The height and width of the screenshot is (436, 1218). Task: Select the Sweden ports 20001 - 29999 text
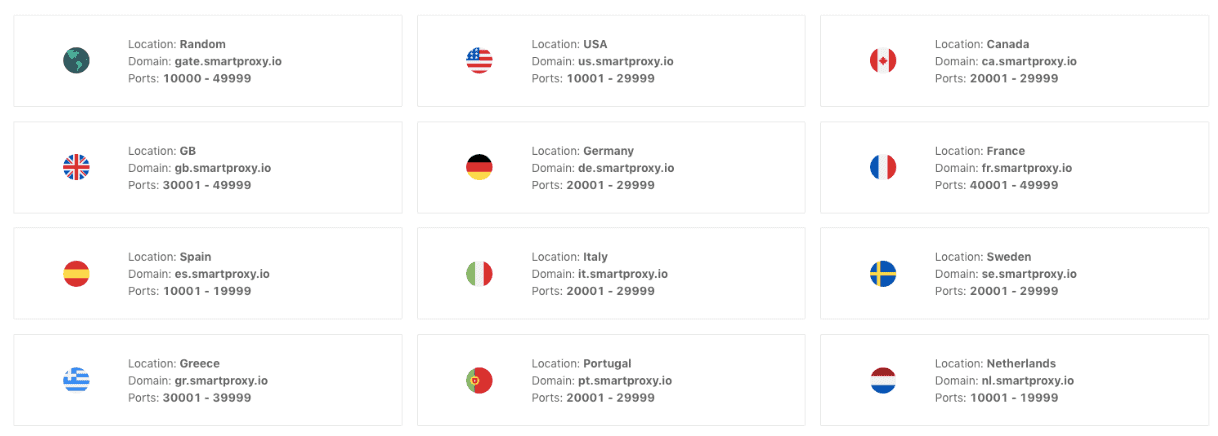point(1014,291)
